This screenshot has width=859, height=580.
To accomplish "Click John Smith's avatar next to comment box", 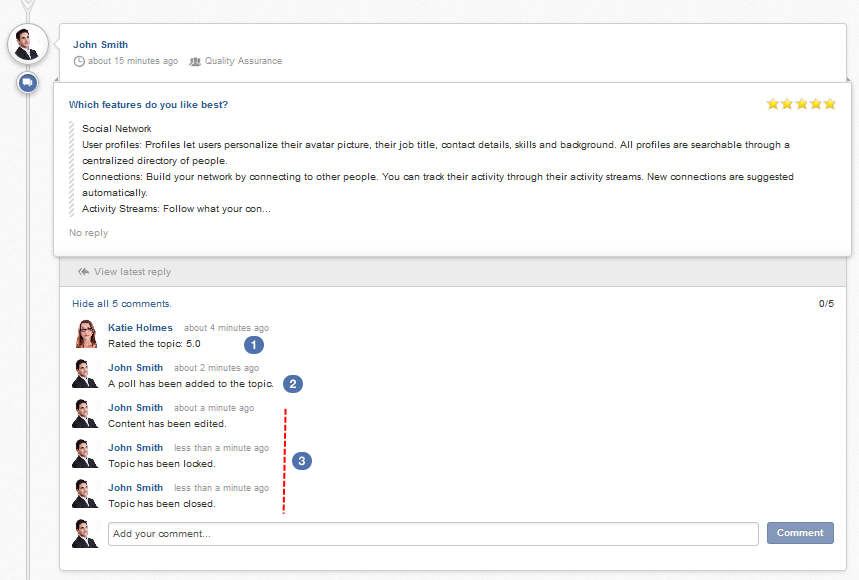I will point(85,533).
